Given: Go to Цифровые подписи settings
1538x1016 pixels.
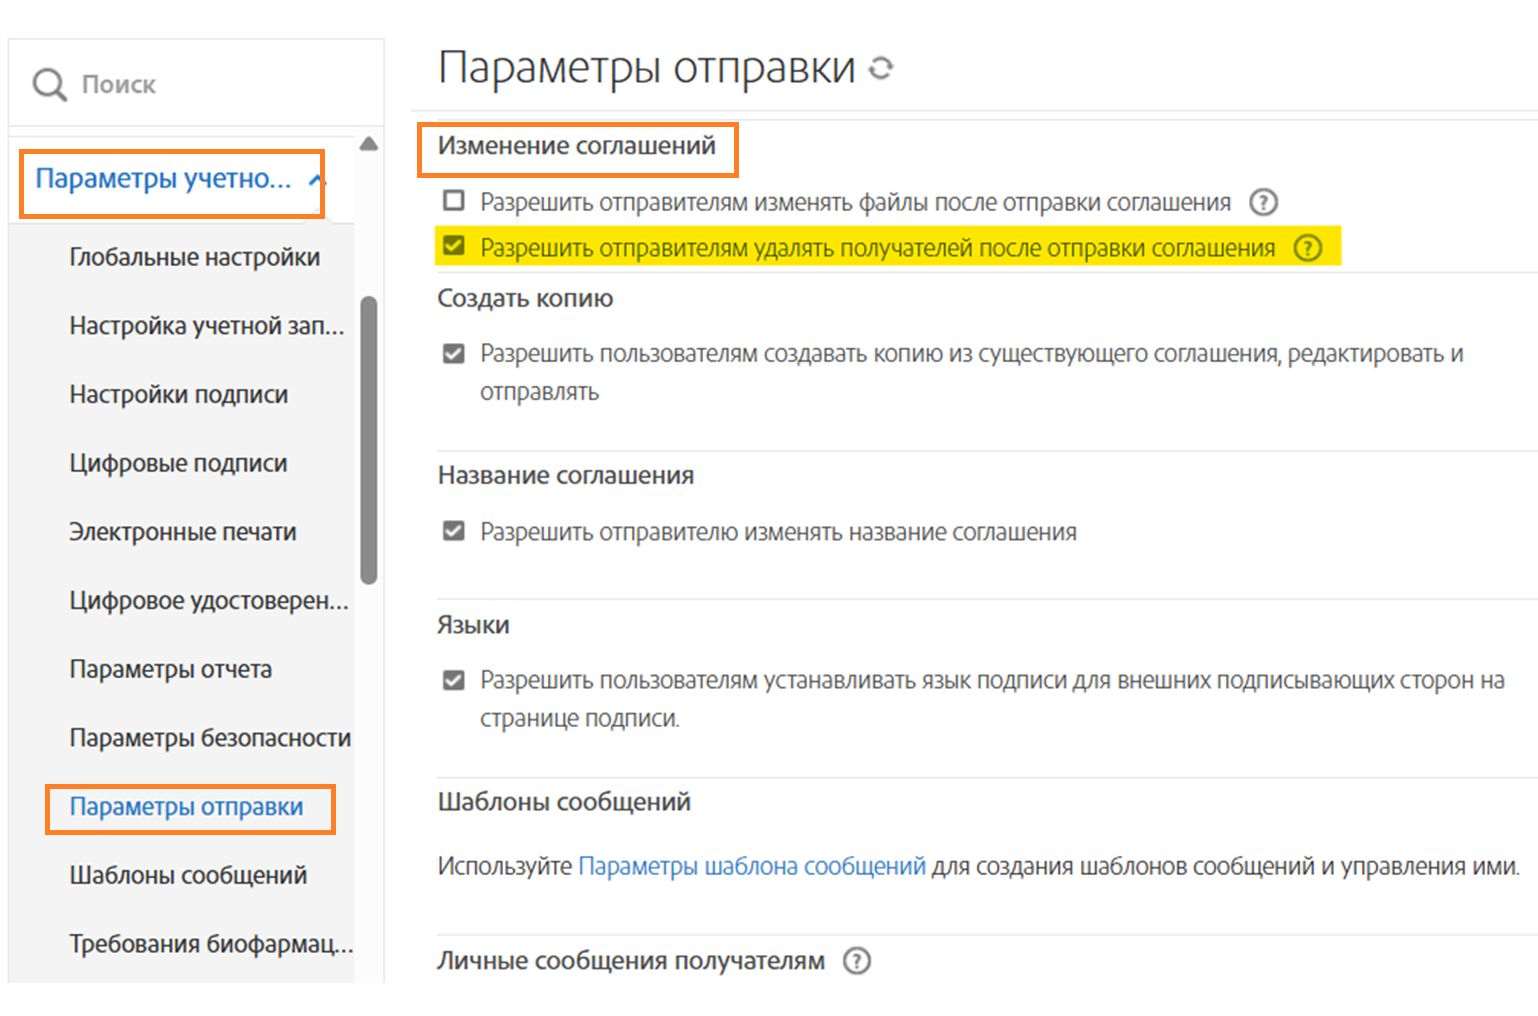Looking at the screenshot, I should tap(179, 463).
